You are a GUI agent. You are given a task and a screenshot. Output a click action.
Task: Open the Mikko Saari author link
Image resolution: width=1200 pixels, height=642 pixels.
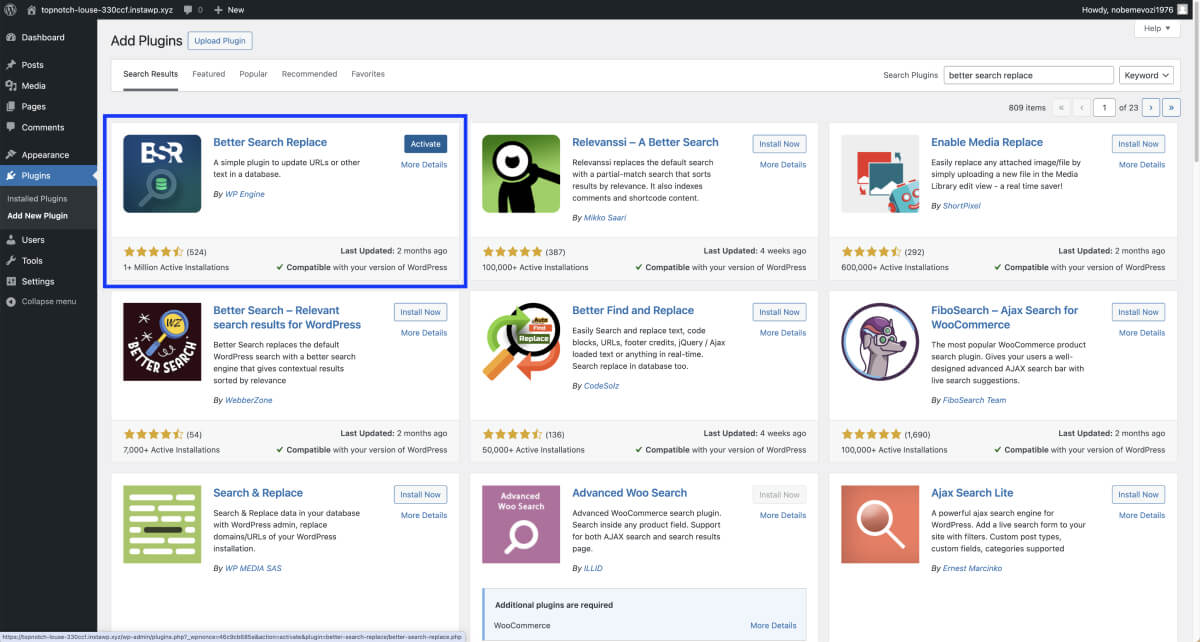603,217
